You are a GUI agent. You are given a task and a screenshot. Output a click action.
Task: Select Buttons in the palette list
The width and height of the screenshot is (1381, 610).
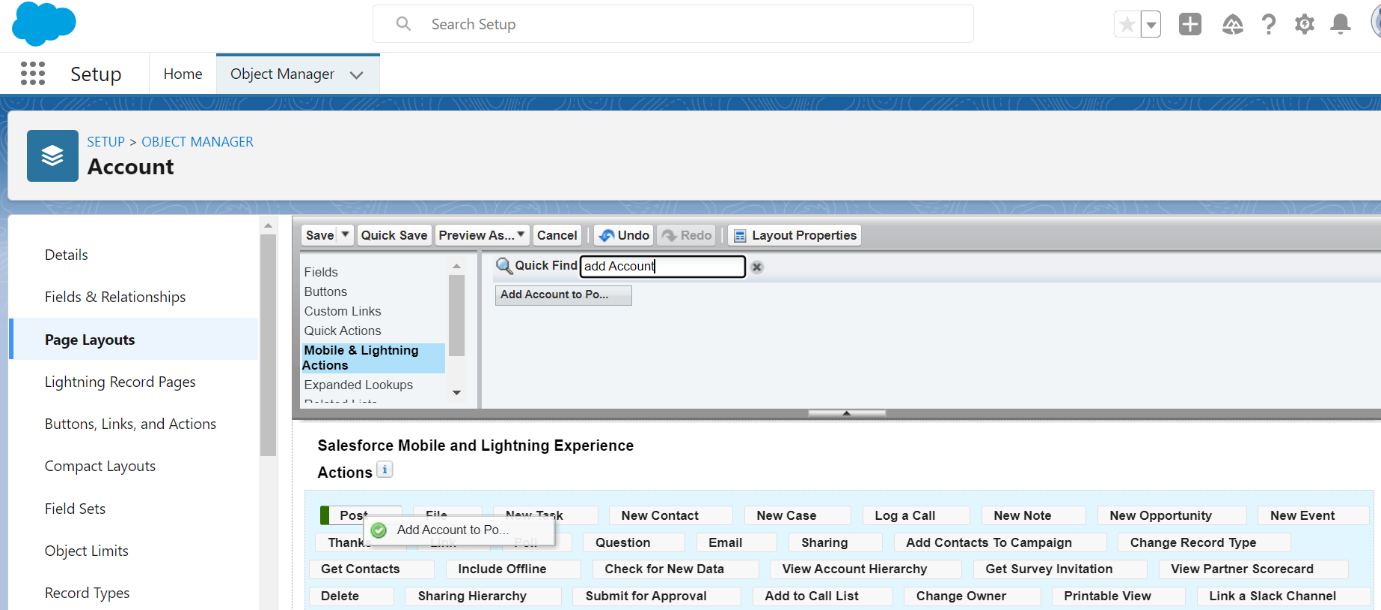tap(326, 292)
